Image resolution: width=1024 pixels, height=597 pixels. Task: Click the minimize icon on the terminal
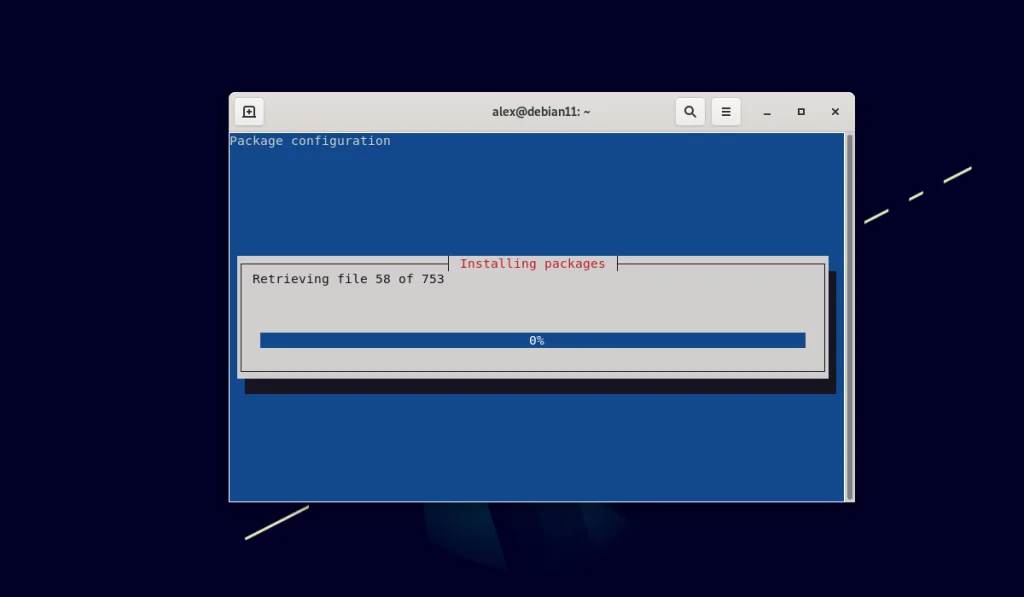point(766,111)
